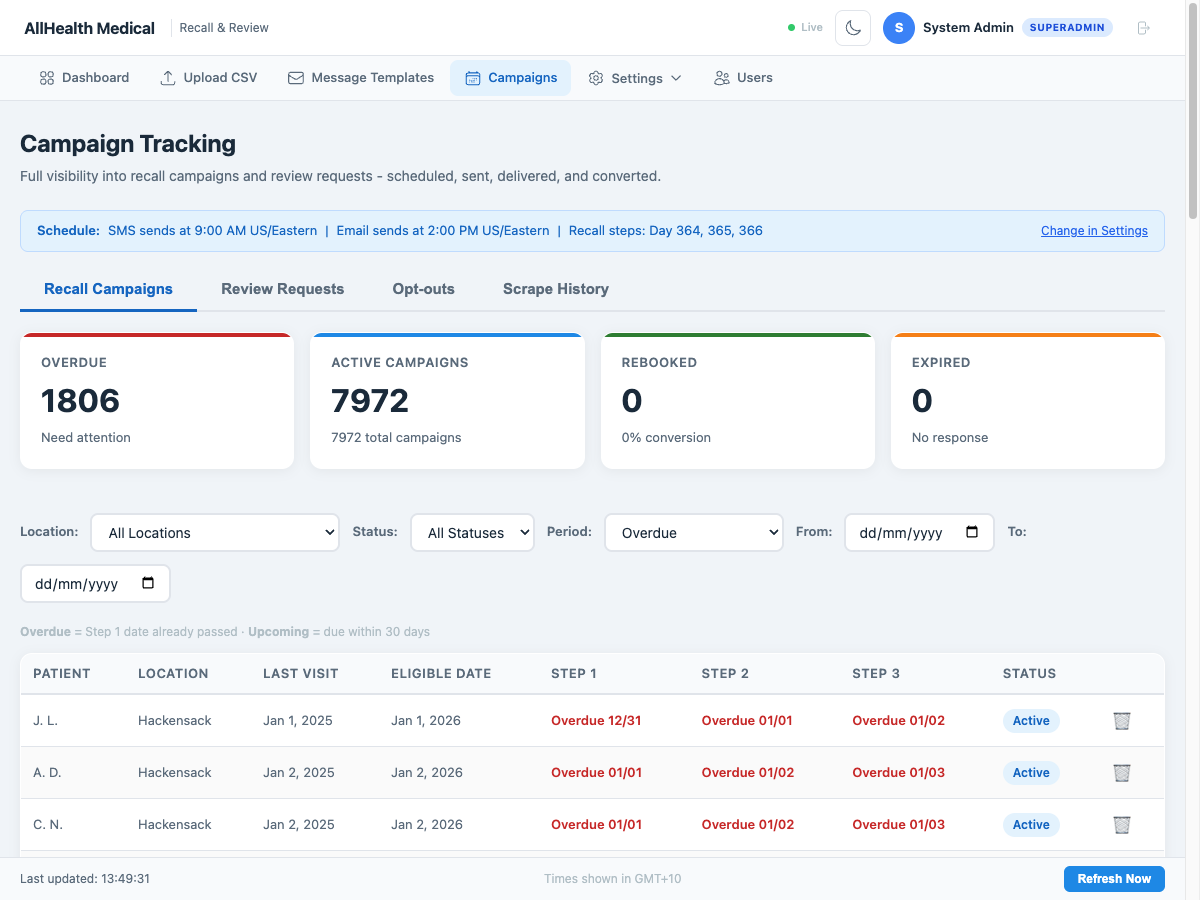
Task: Open the Scrape History tab
Action: click(x=555, y=289)
